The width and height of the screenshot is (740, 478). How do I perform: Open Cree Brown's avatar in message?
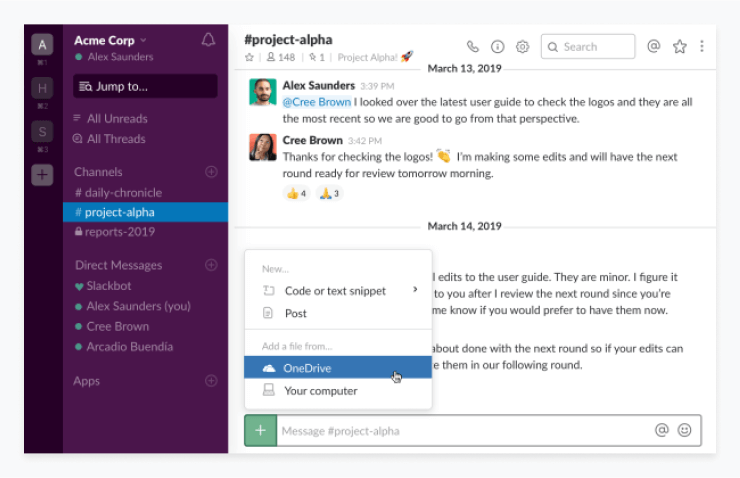pos(263,147)
